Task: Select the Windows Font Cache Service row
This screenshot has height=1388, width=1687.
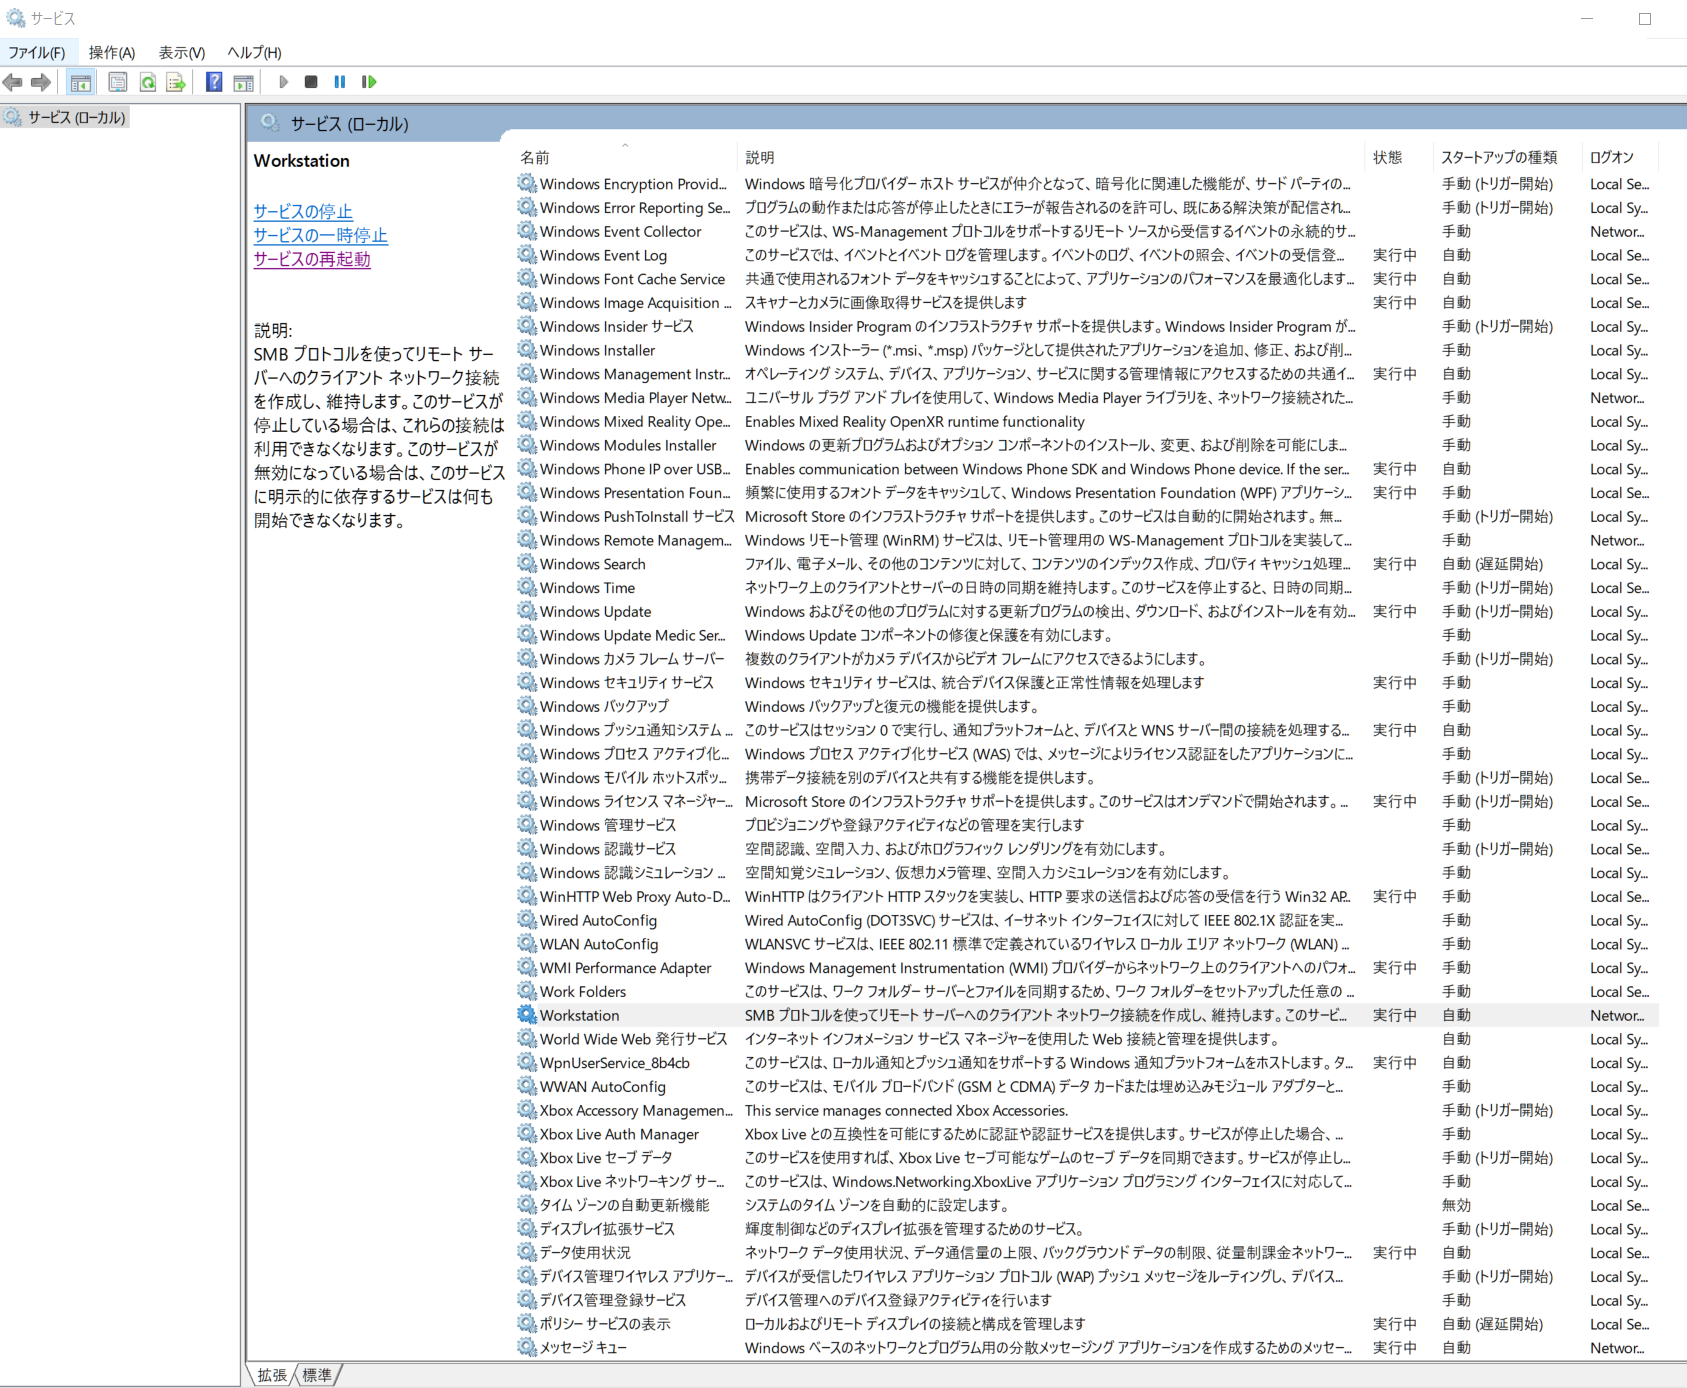Action: [x=1086, y=279]
